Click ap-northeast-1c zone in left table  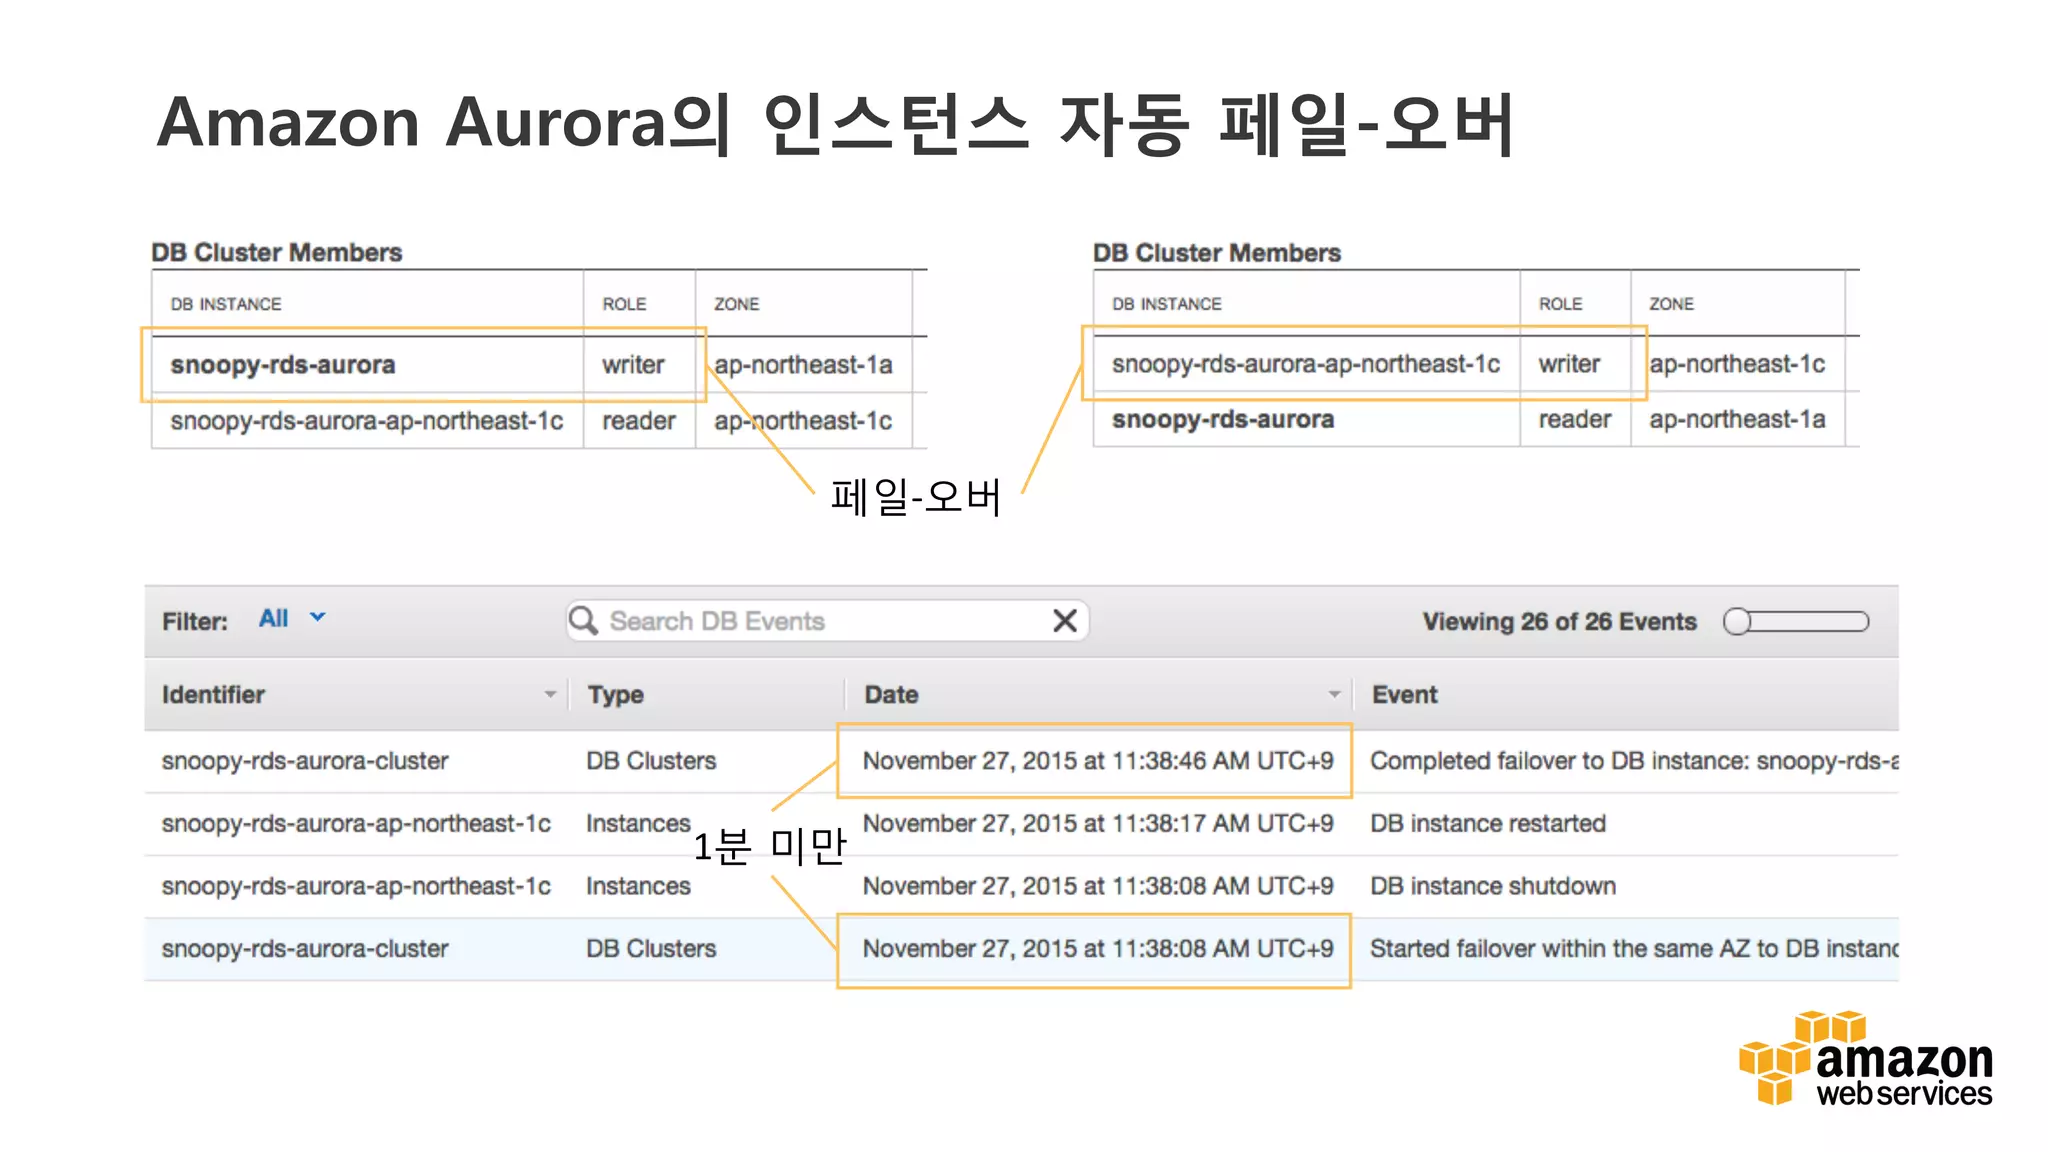click(x=803, y=421)
